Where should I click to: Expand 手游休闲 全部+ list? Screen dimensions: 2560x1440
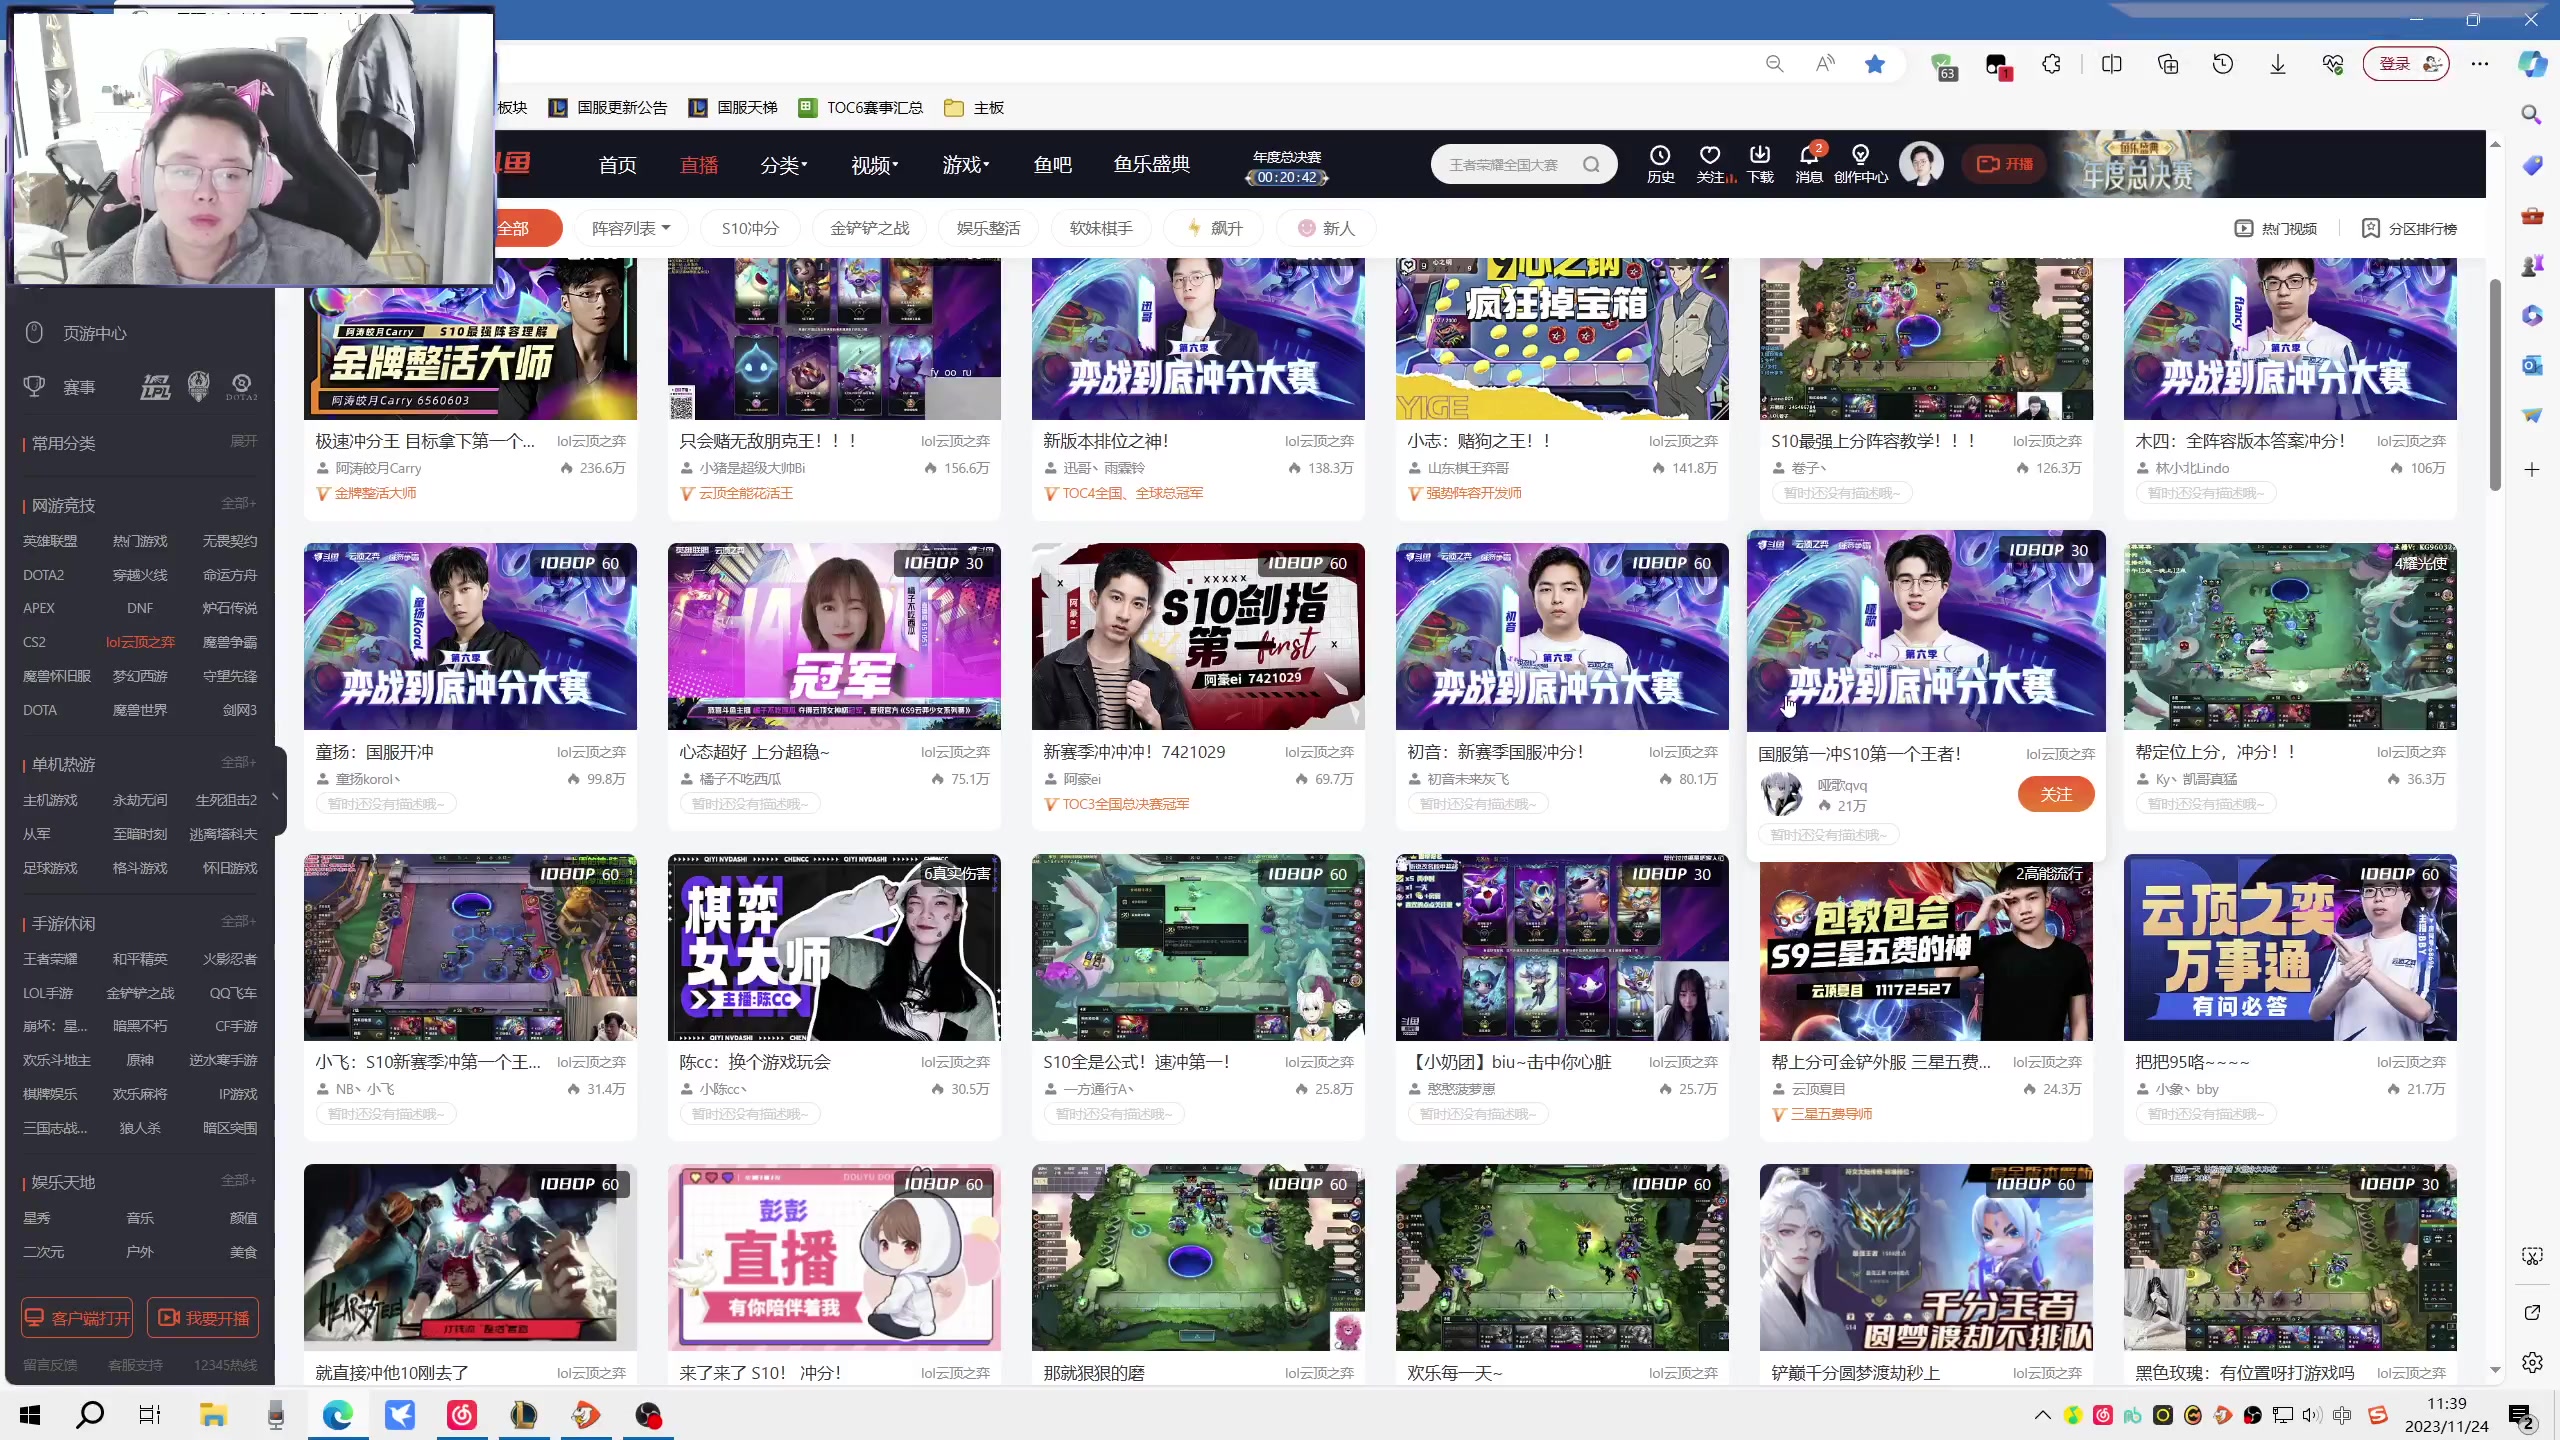[x=238, y=921]
